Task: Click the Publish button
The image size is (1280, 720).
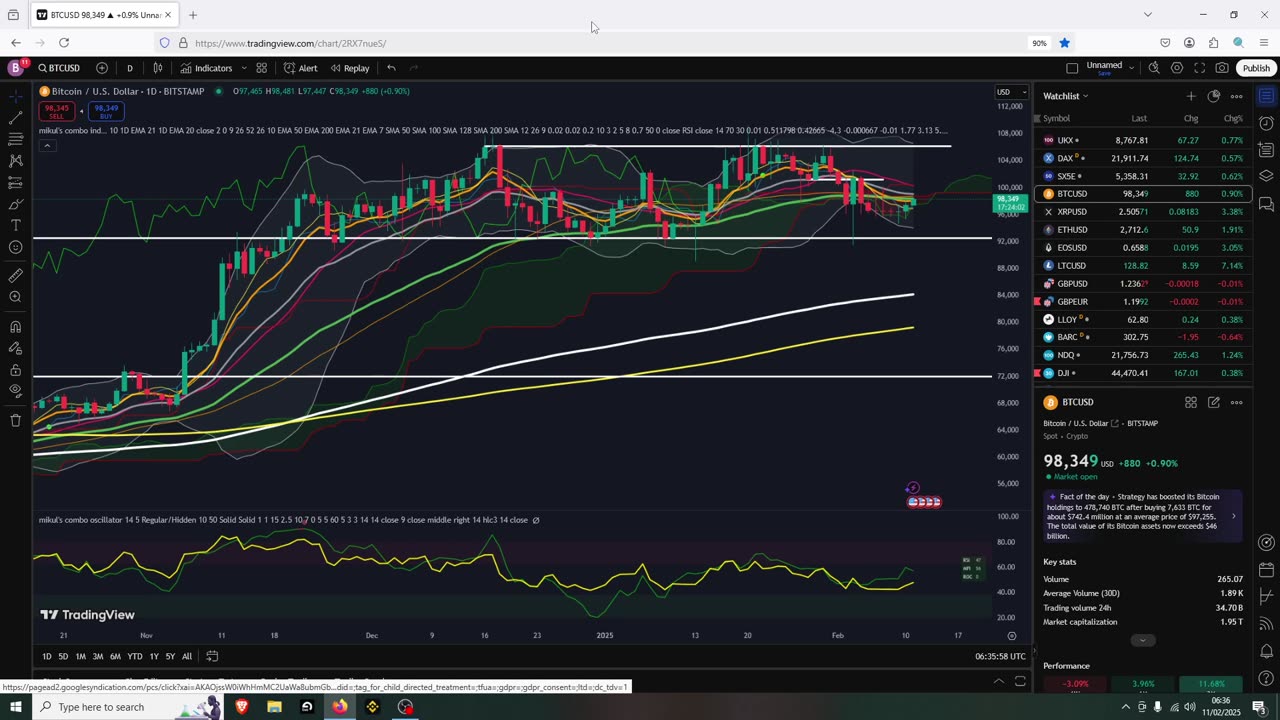Action: [x=1256, y=68]
